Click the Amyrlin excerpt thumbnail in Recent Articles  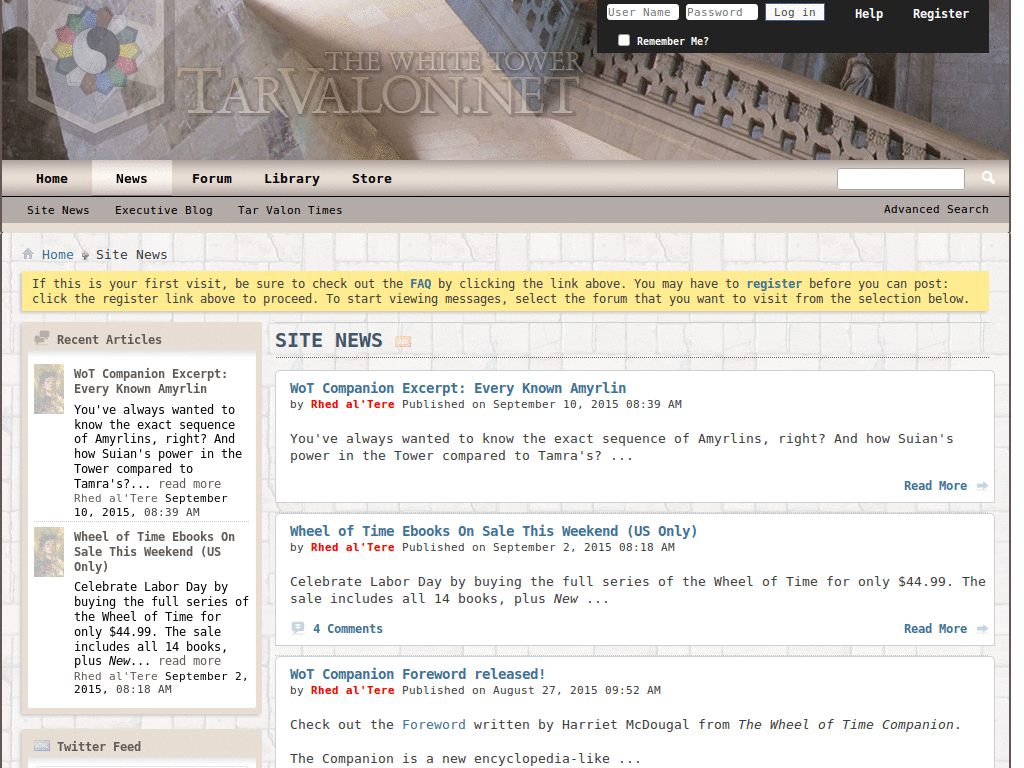49,389
